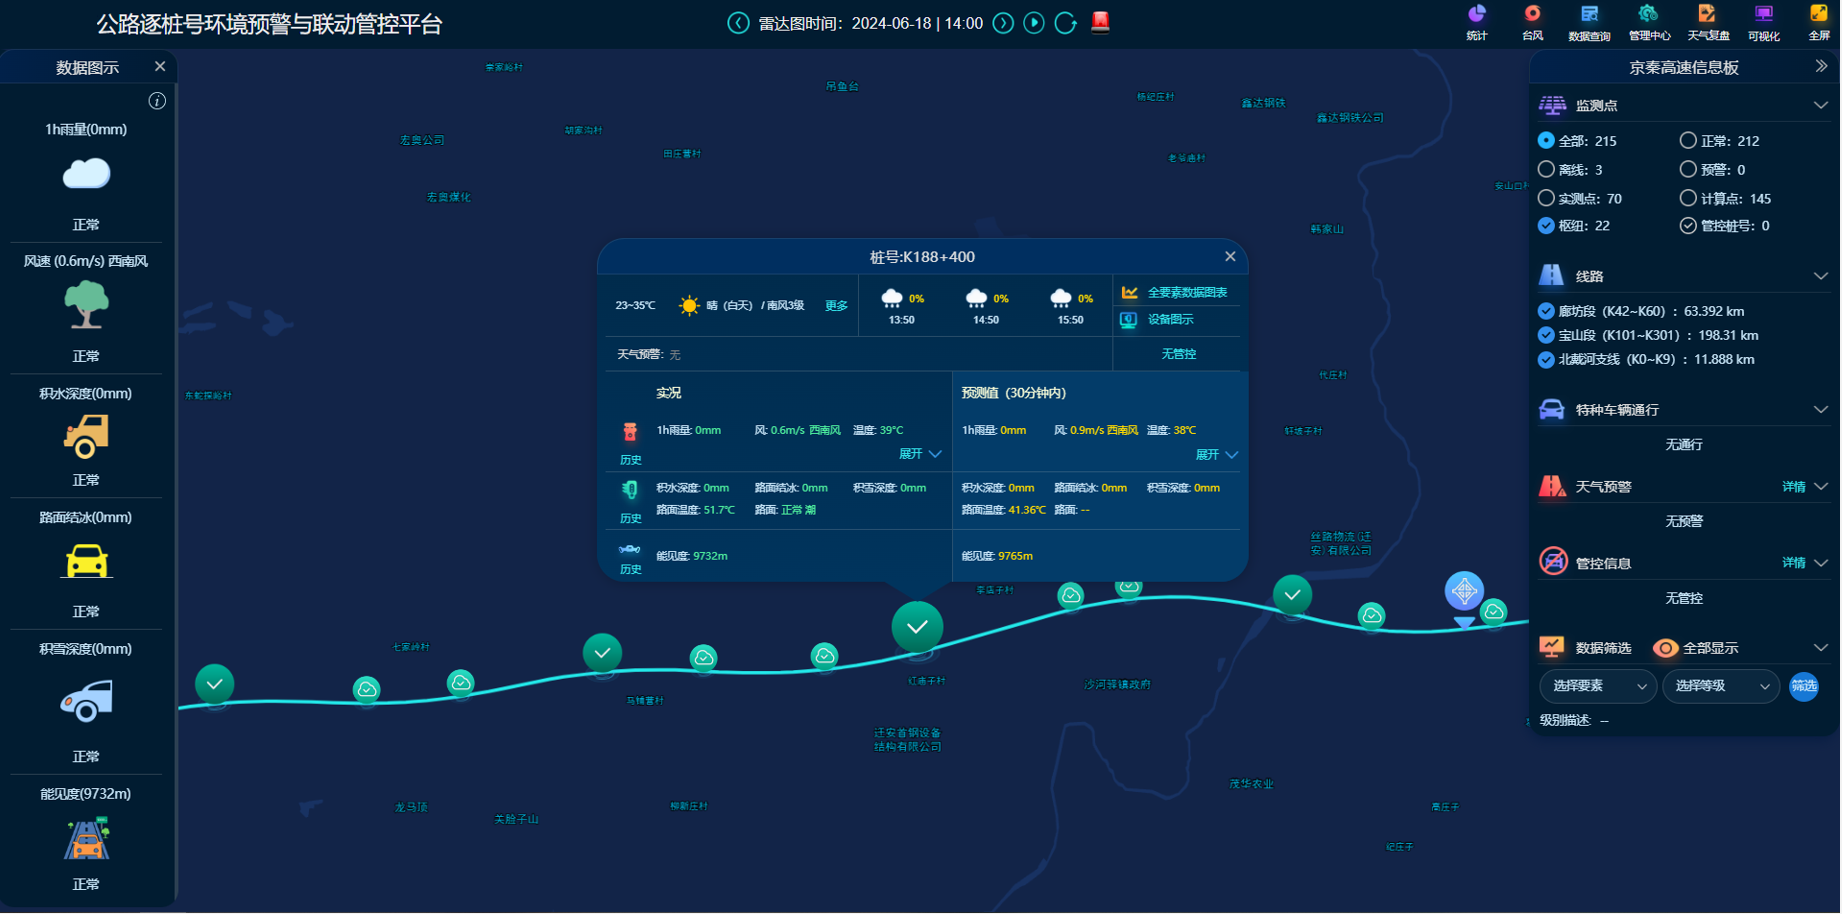Screen dimensions: 1842x914
Task: Uncheck the 廊坊段 (K42~K60) route checkbox
Action: click(x=1547, y=311)
